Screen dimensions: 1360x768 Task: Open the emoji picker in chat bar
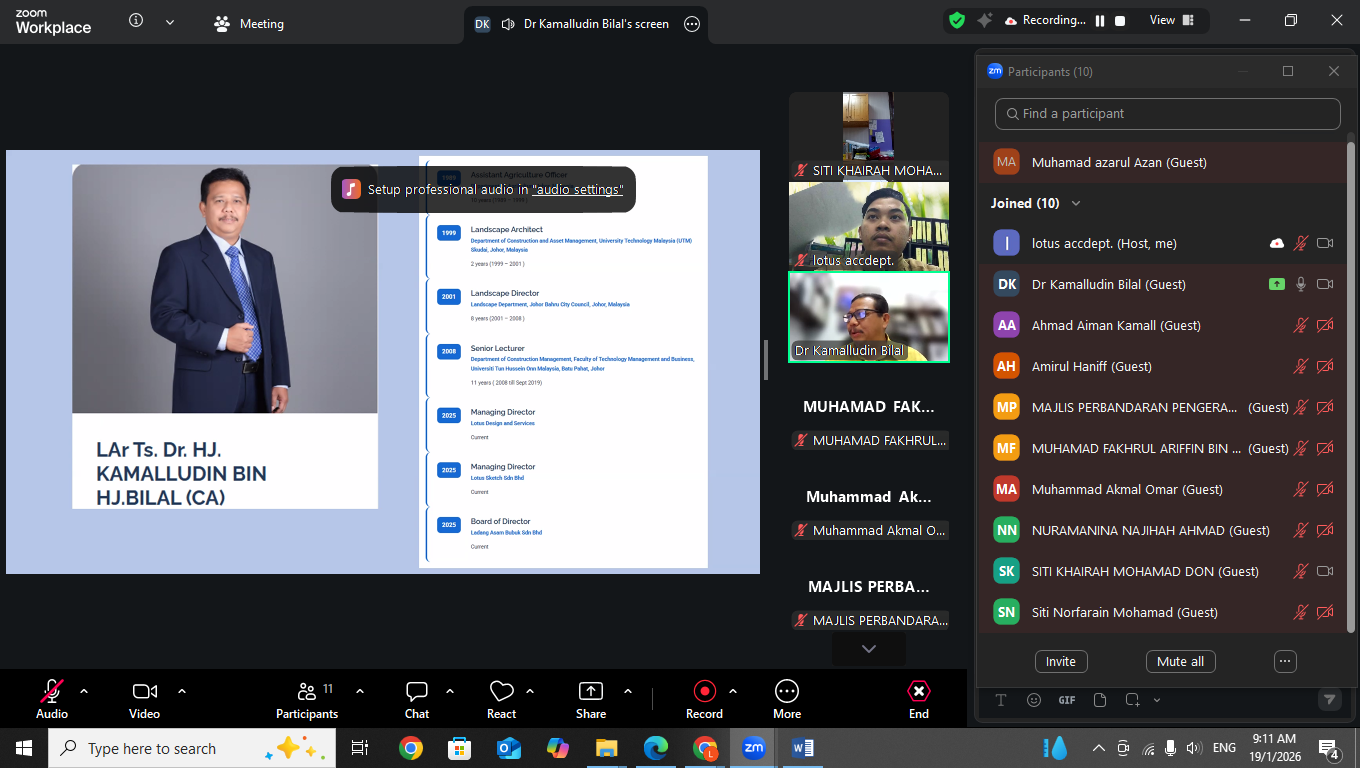tap(1034, 700)
